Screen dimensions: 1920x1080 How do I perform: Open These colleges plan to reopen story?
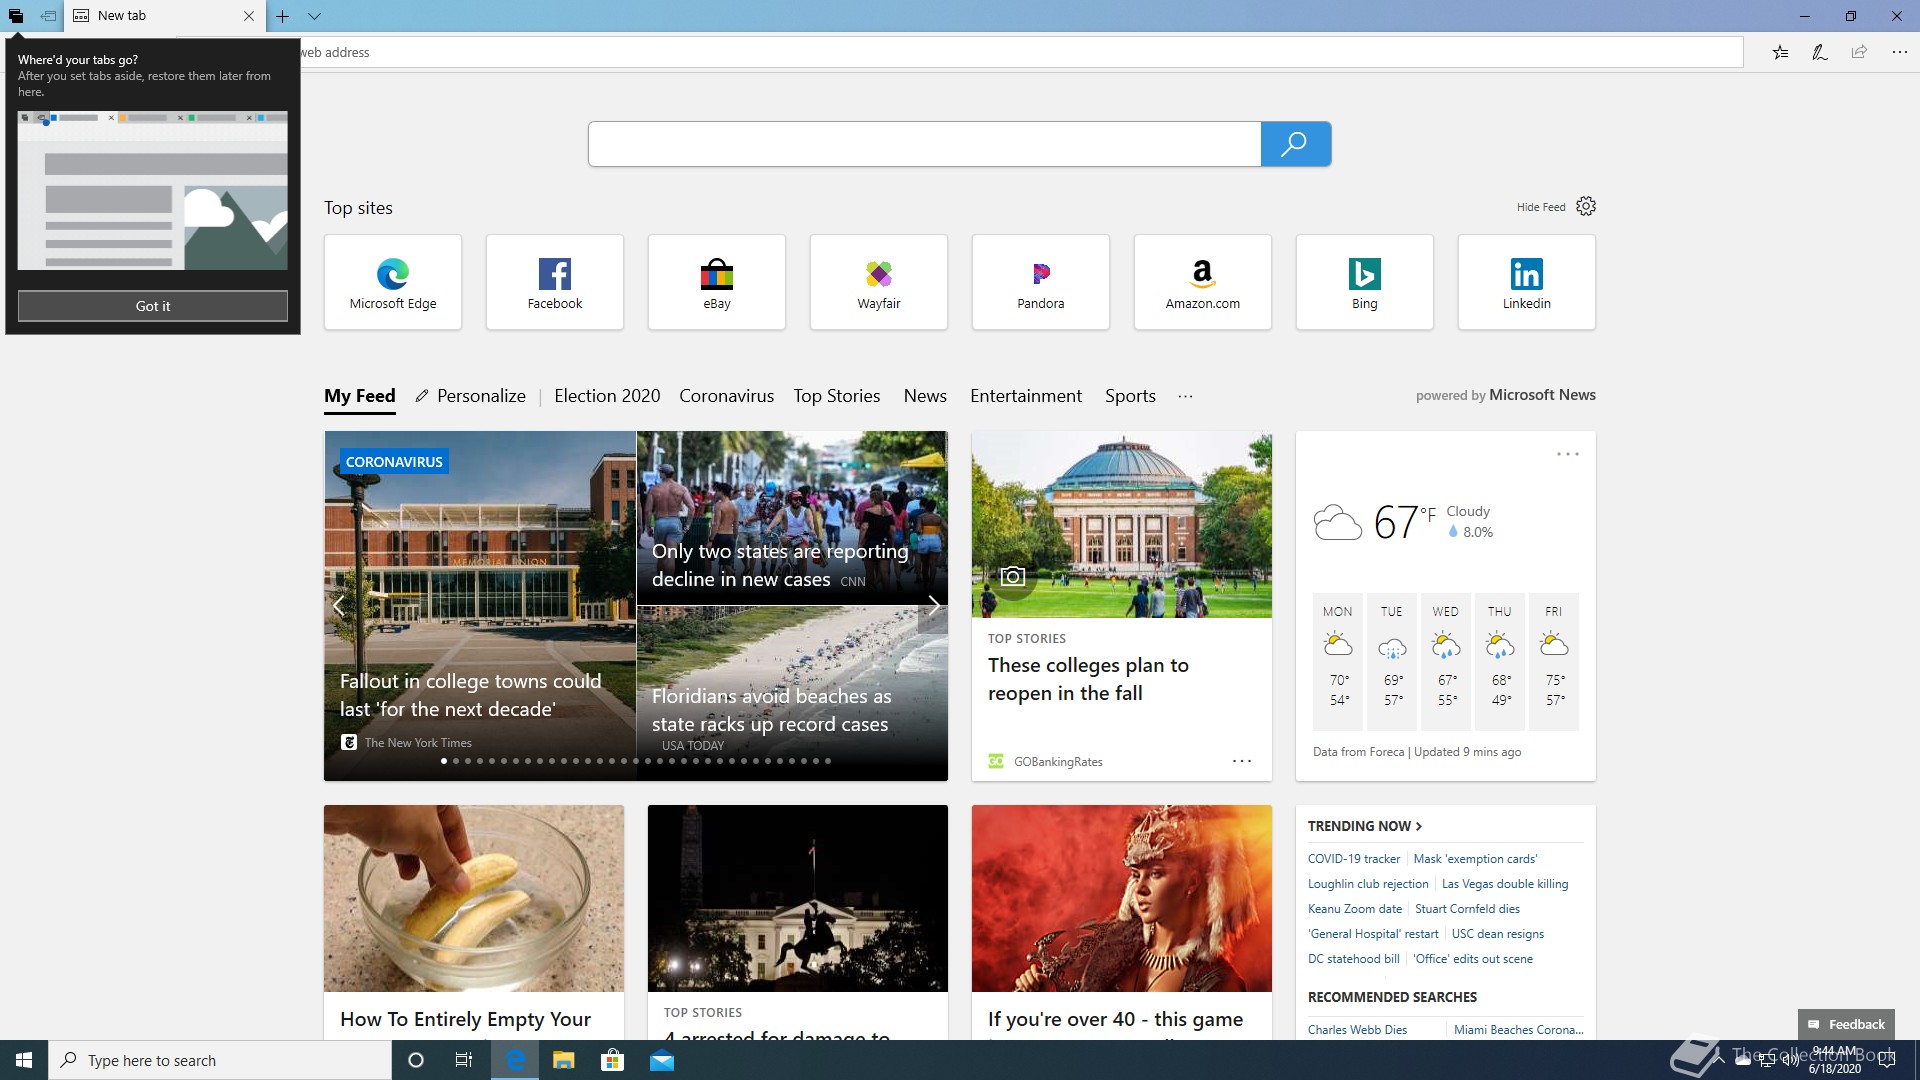1088,679
